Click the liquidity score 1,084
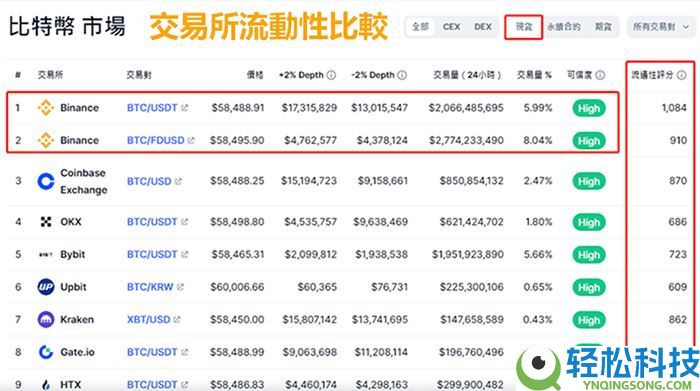Screen dimensions: 700x391 [674, 108]
